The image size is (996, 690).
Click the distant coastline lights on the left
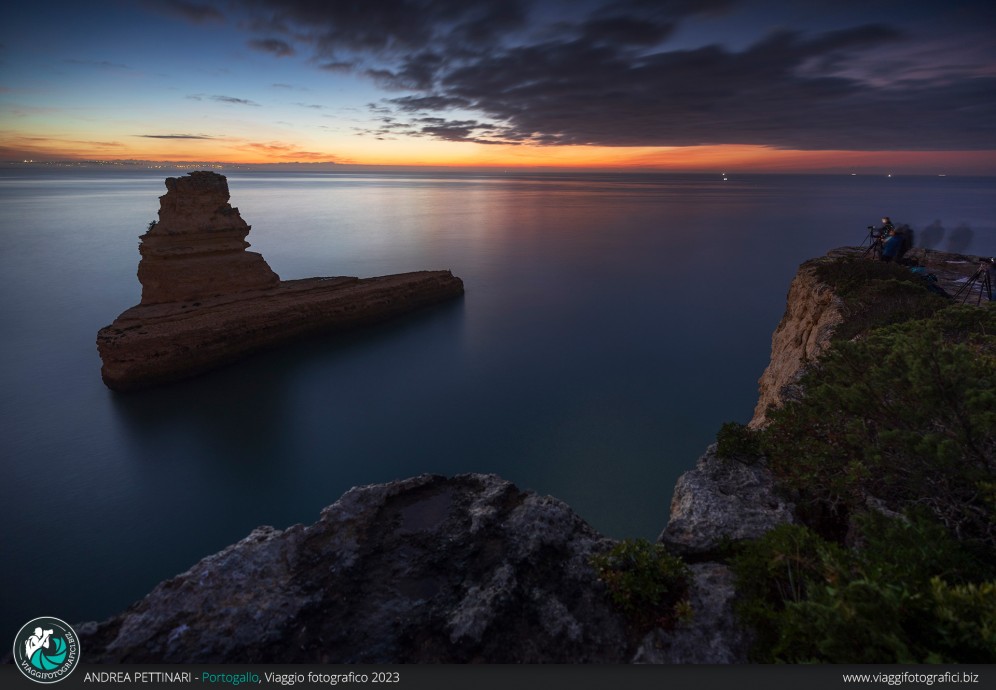[150, 163]
